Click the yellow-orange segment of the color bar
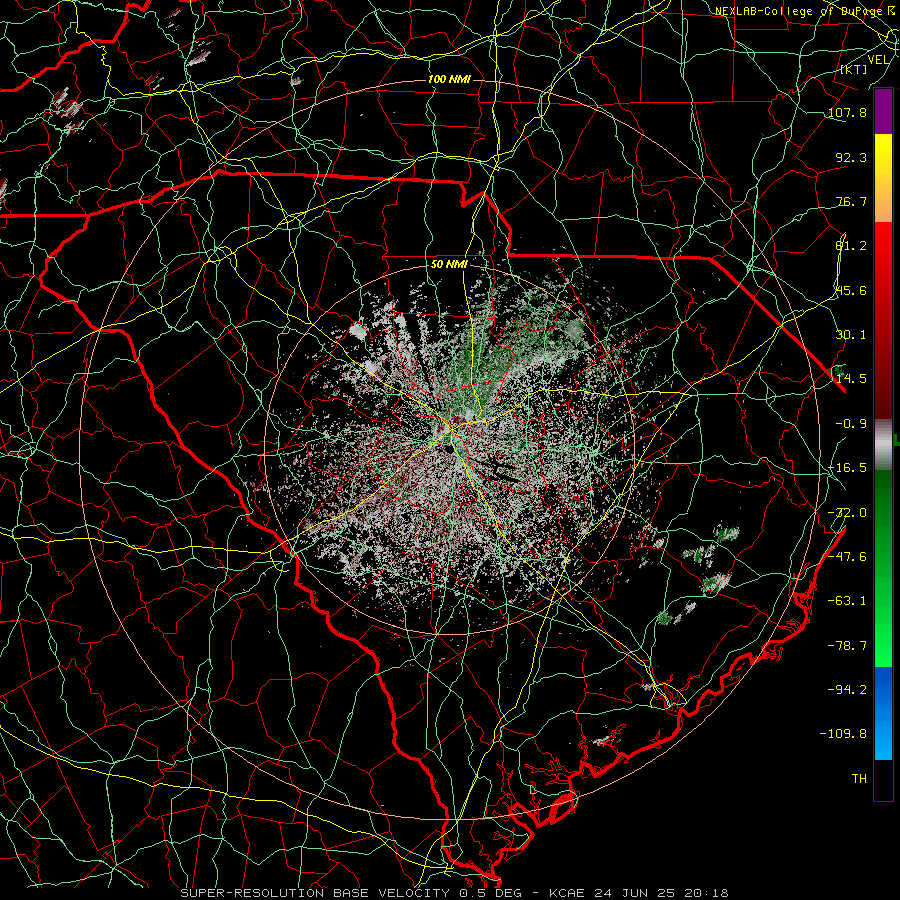This screenshot has width=900, height=900. point(883,178)
